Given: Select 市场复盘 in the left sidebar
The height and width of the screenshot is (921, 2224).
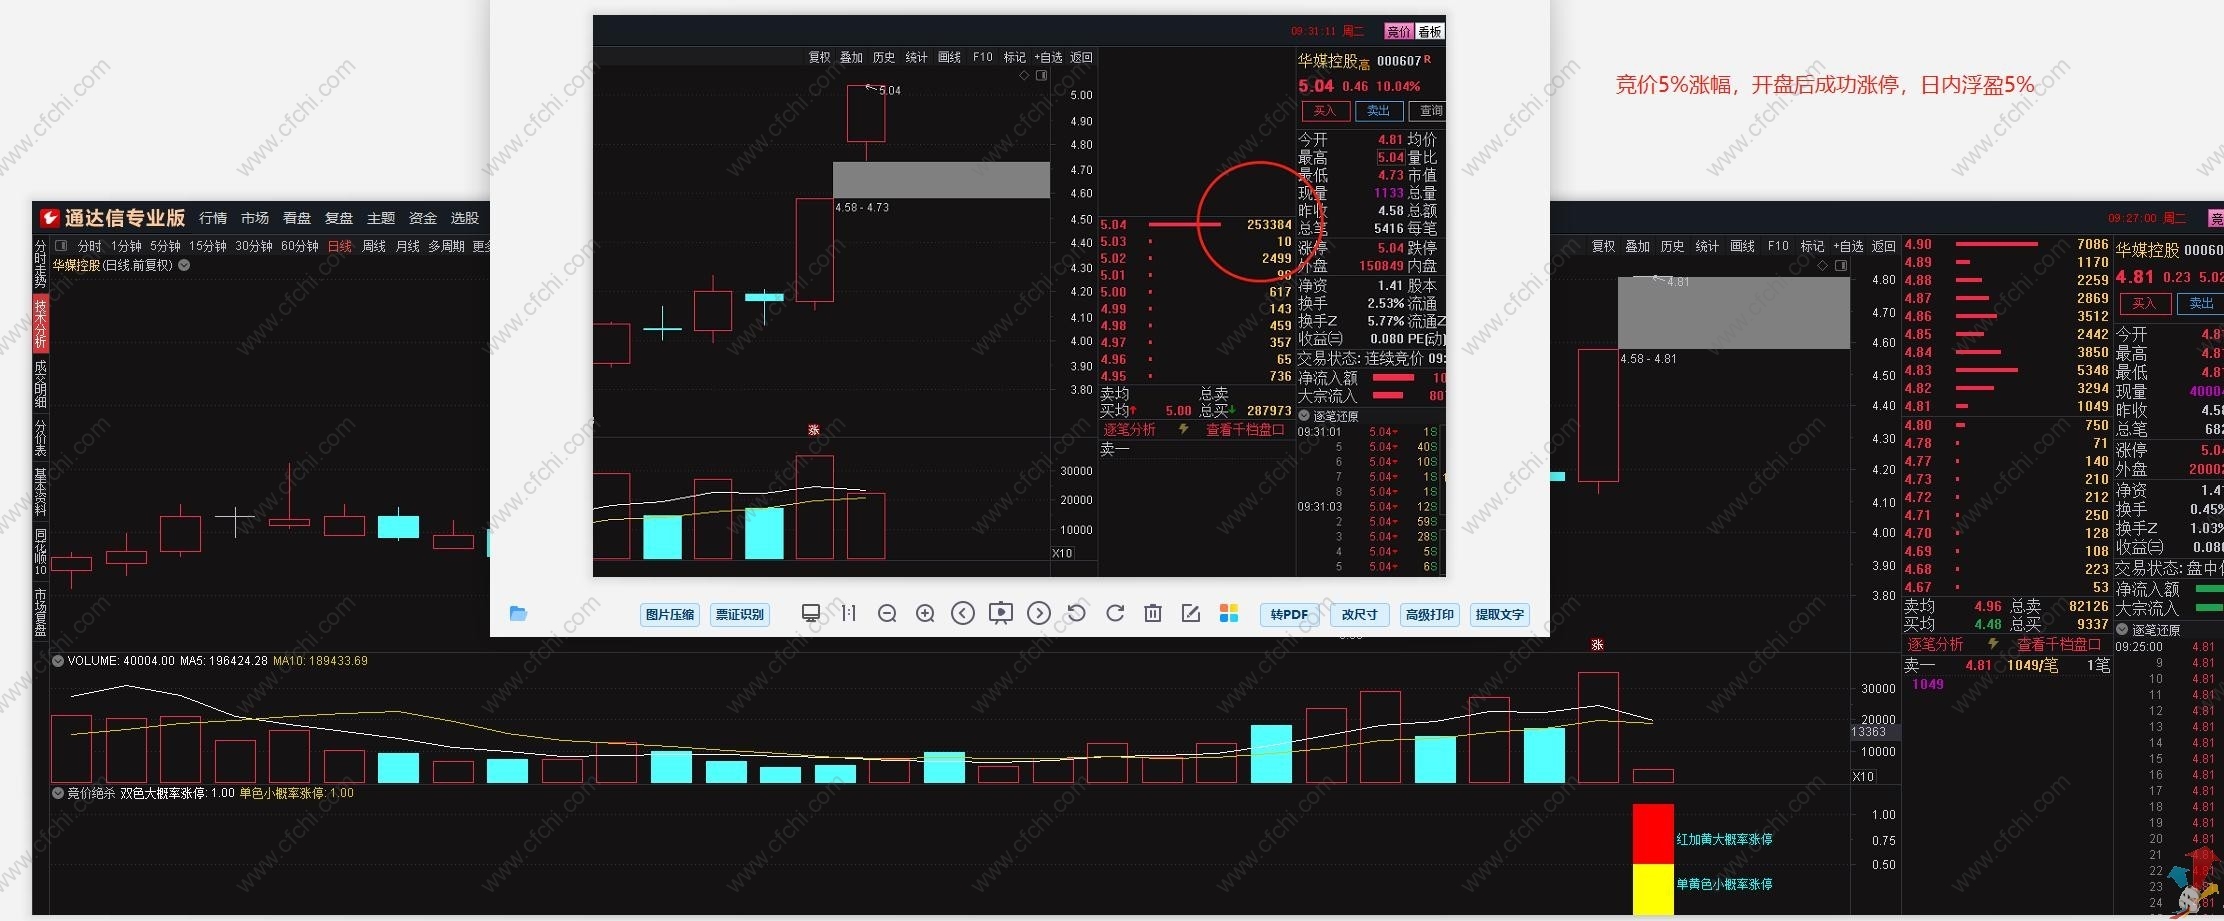Looking at the screenshot, I should (x=40, y=612).
